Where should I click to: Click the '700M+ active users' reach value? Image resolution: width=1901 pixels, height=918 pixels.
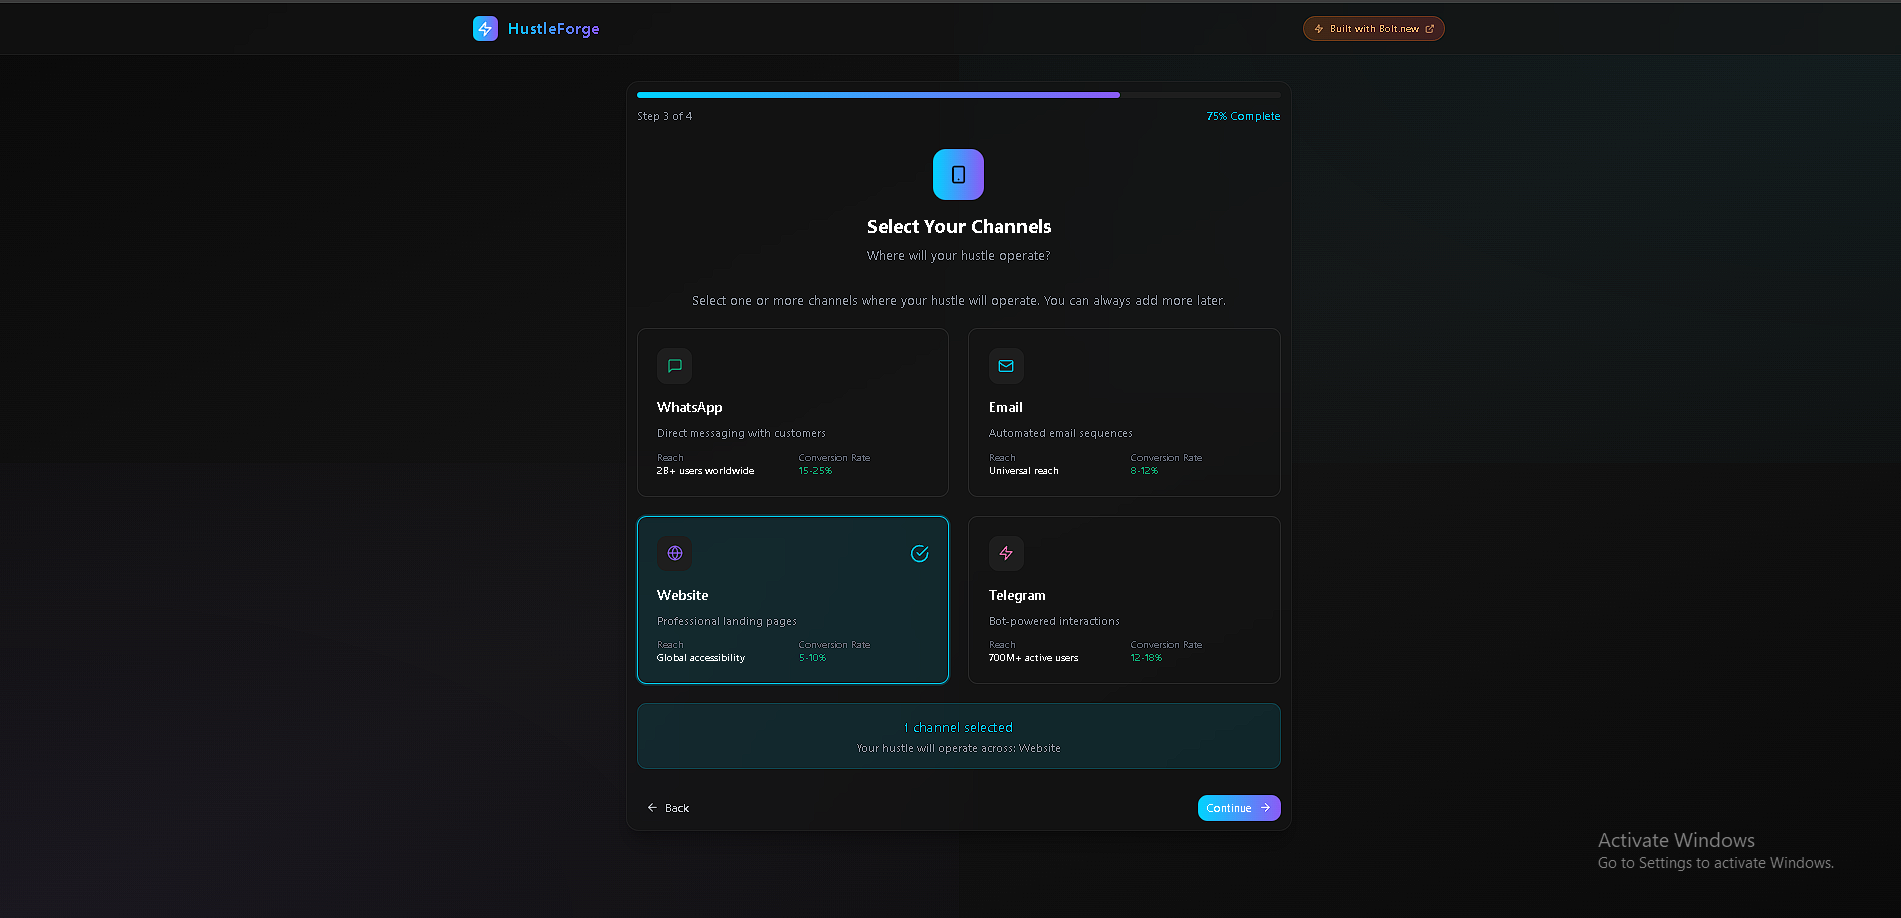coord(1033,658)
